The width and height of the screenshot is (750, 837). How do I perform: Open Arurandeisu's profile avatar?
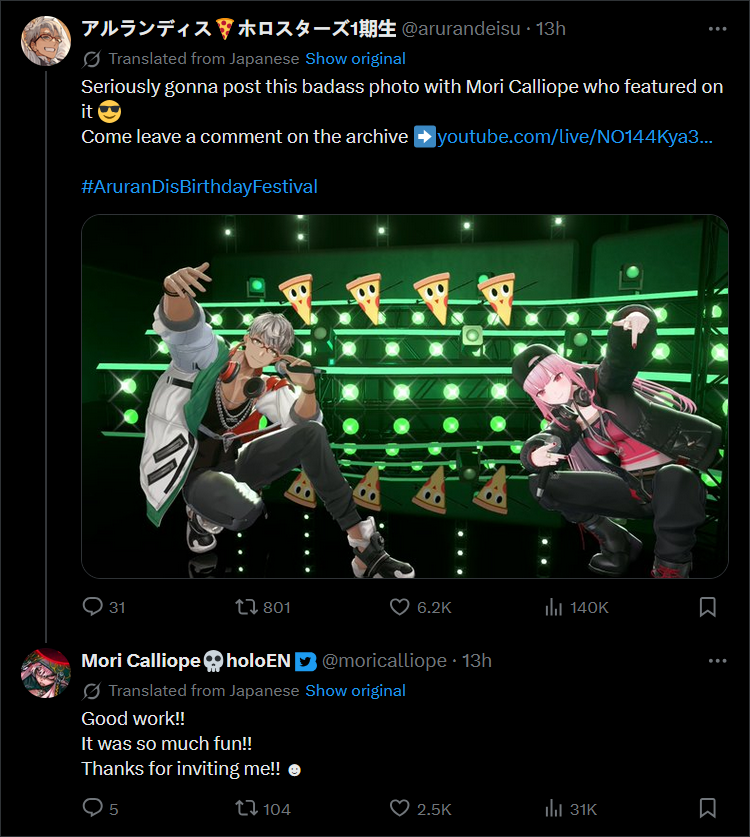[x=46, y=42]
